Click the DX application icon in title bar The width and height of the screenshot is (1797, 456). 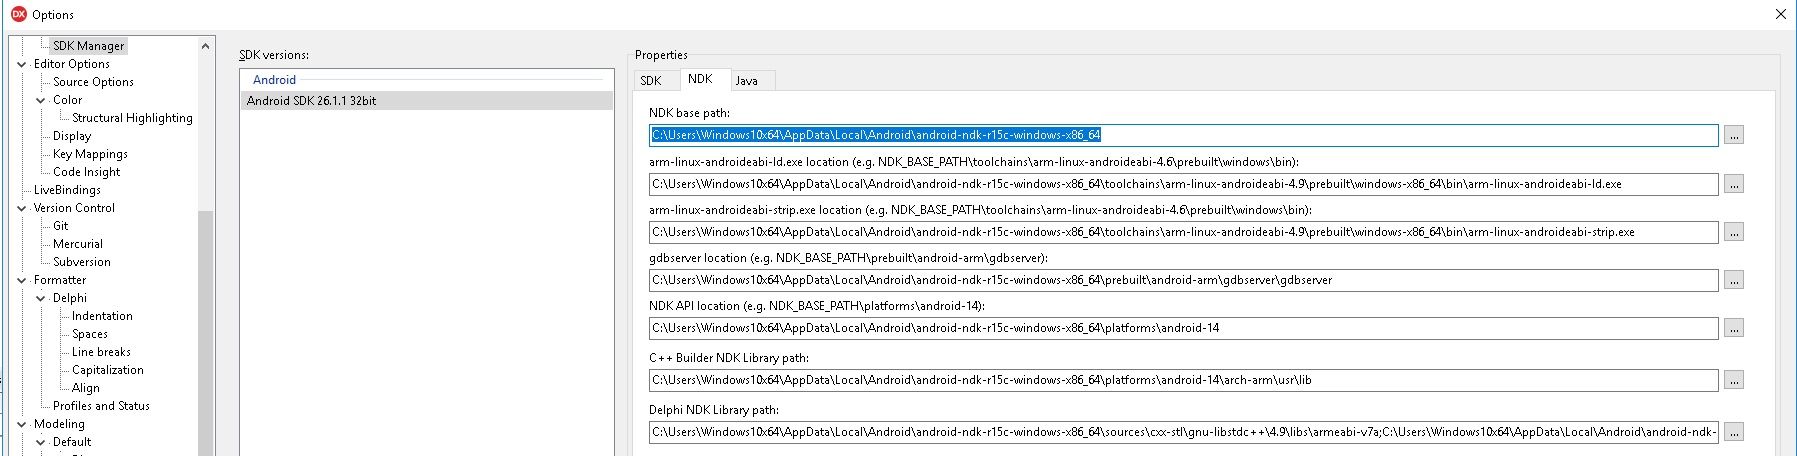click(x=18, y=14)
